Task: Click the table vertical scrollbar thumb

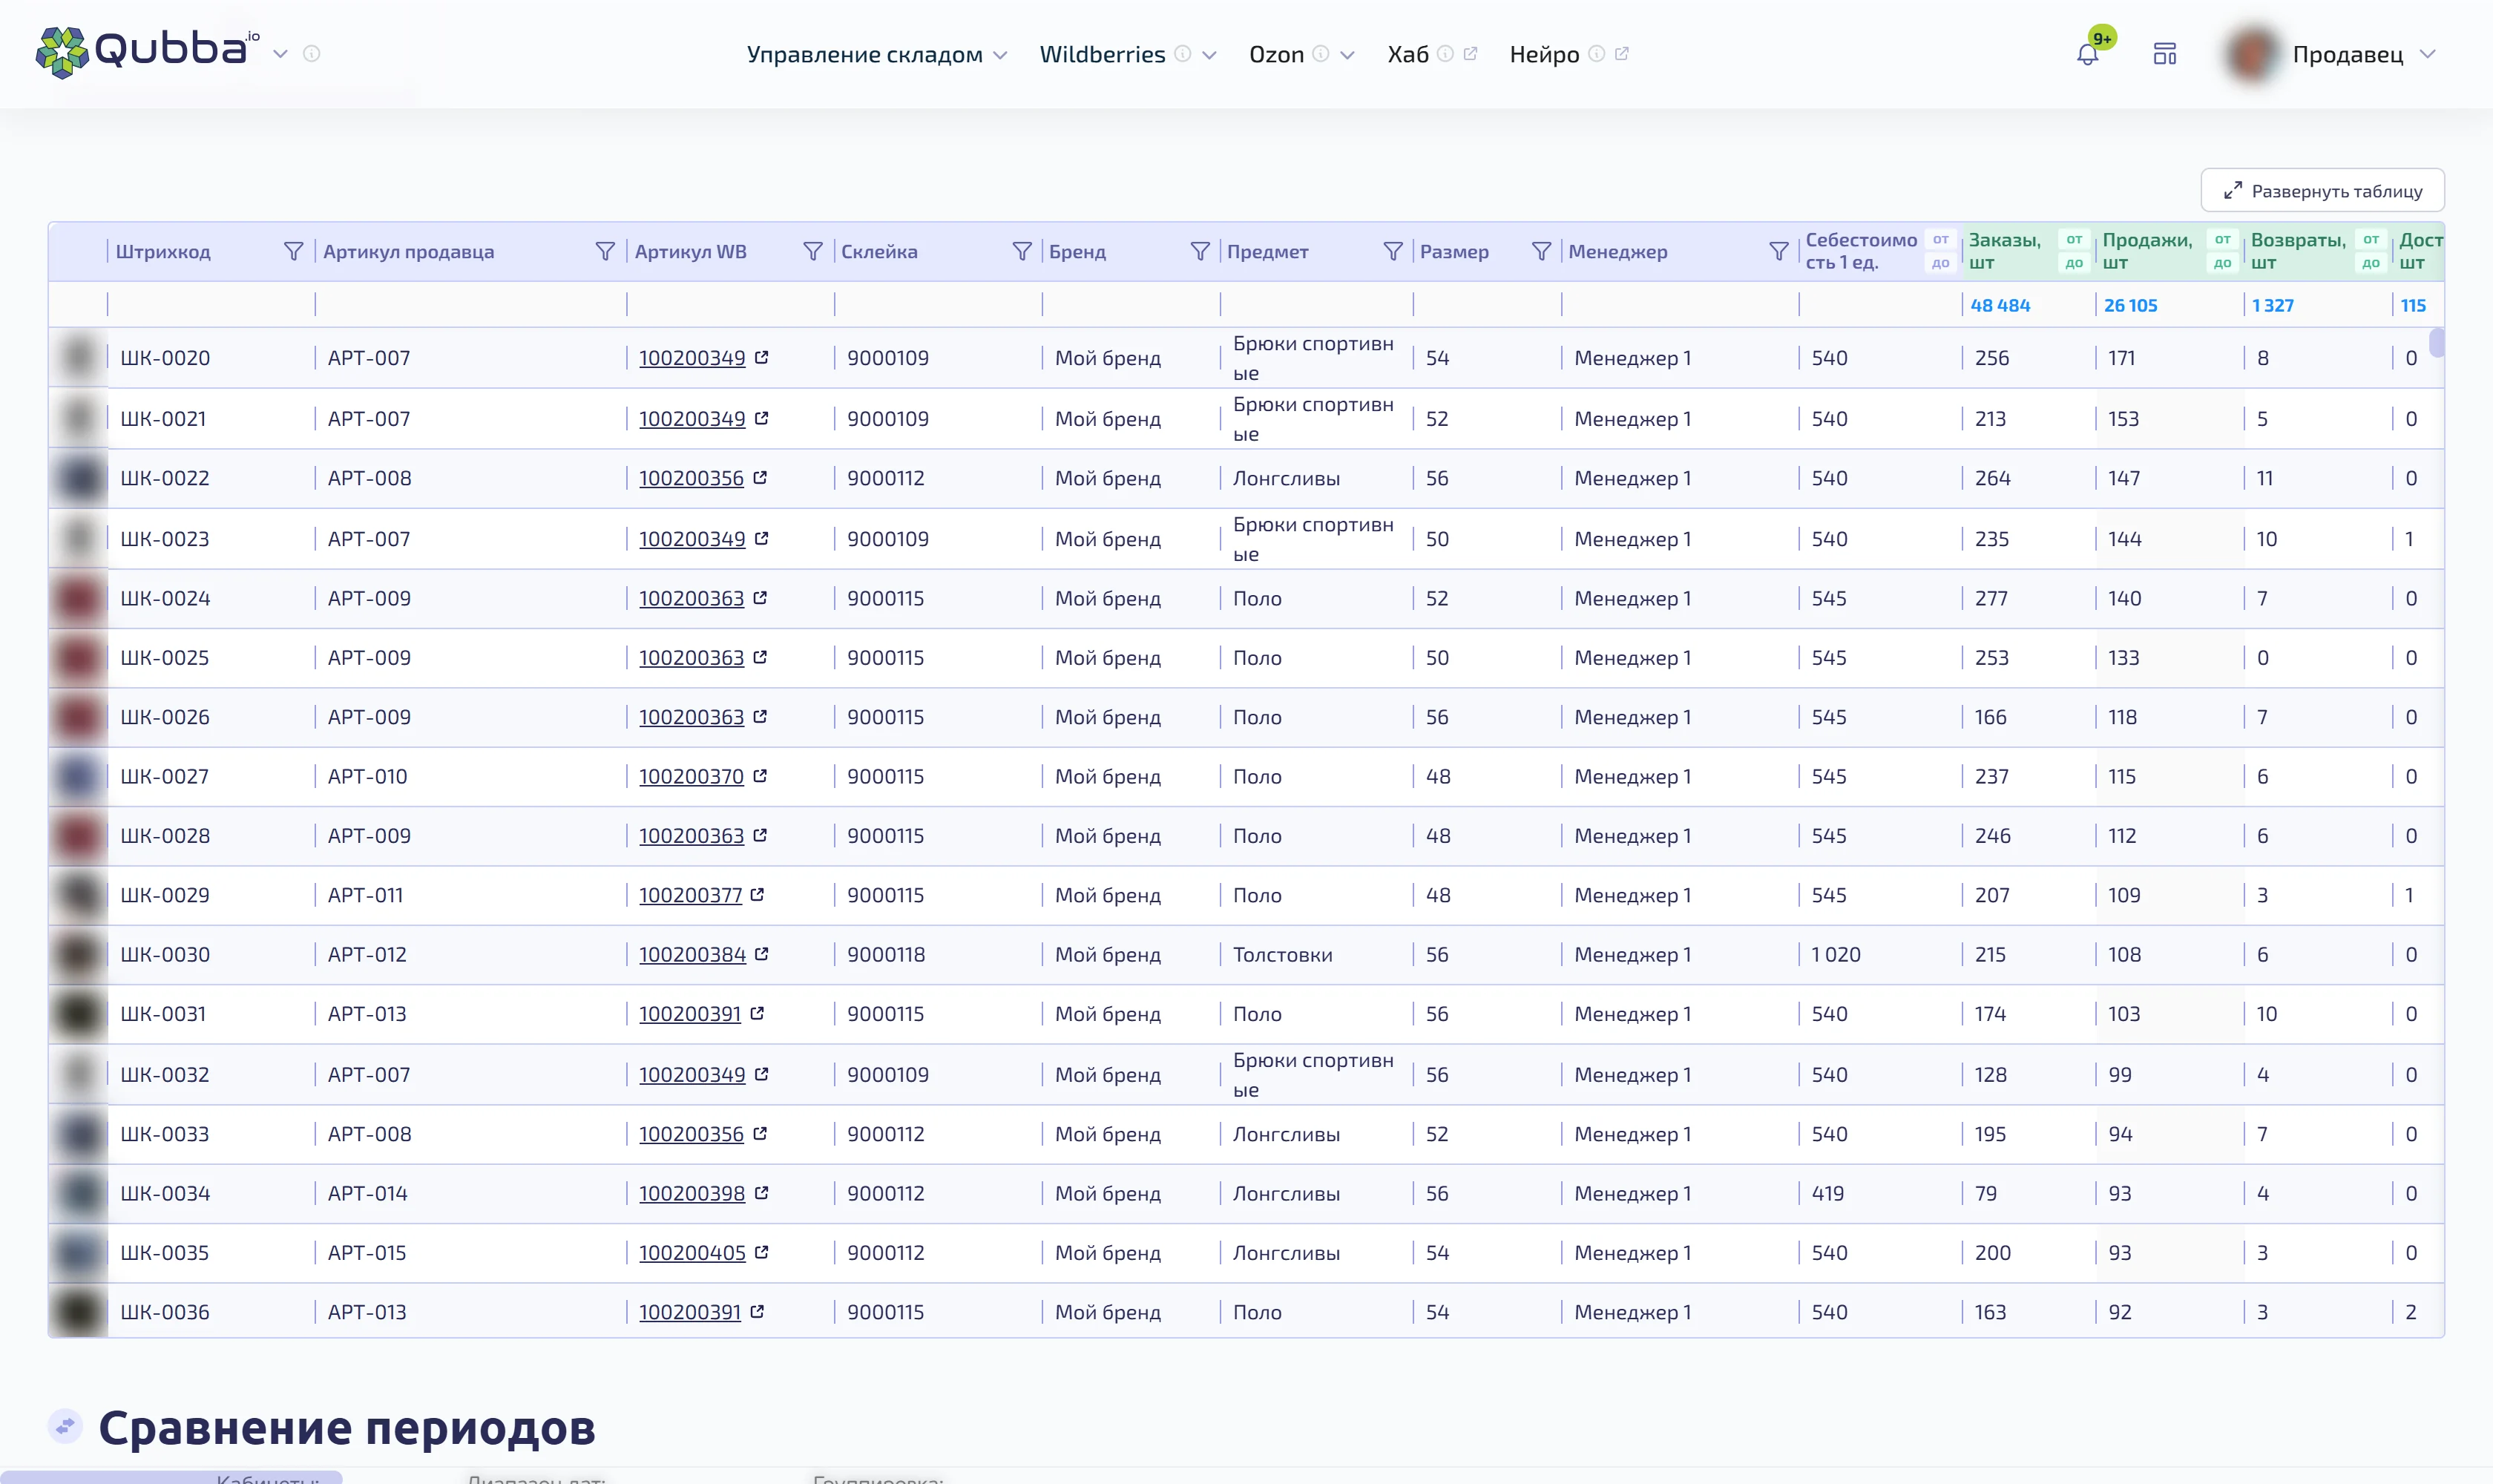Action: 2437,342
